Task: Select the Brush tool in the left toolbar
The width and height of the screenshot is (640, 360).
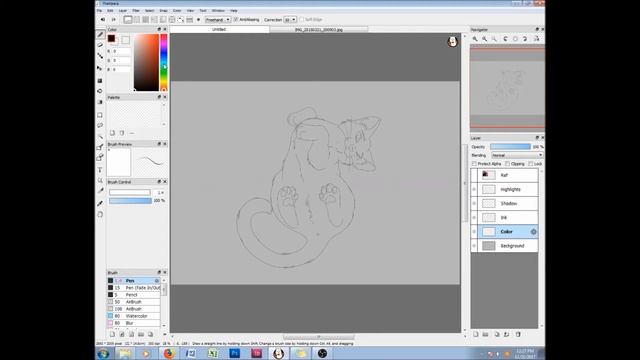Action: coord(100,35)
